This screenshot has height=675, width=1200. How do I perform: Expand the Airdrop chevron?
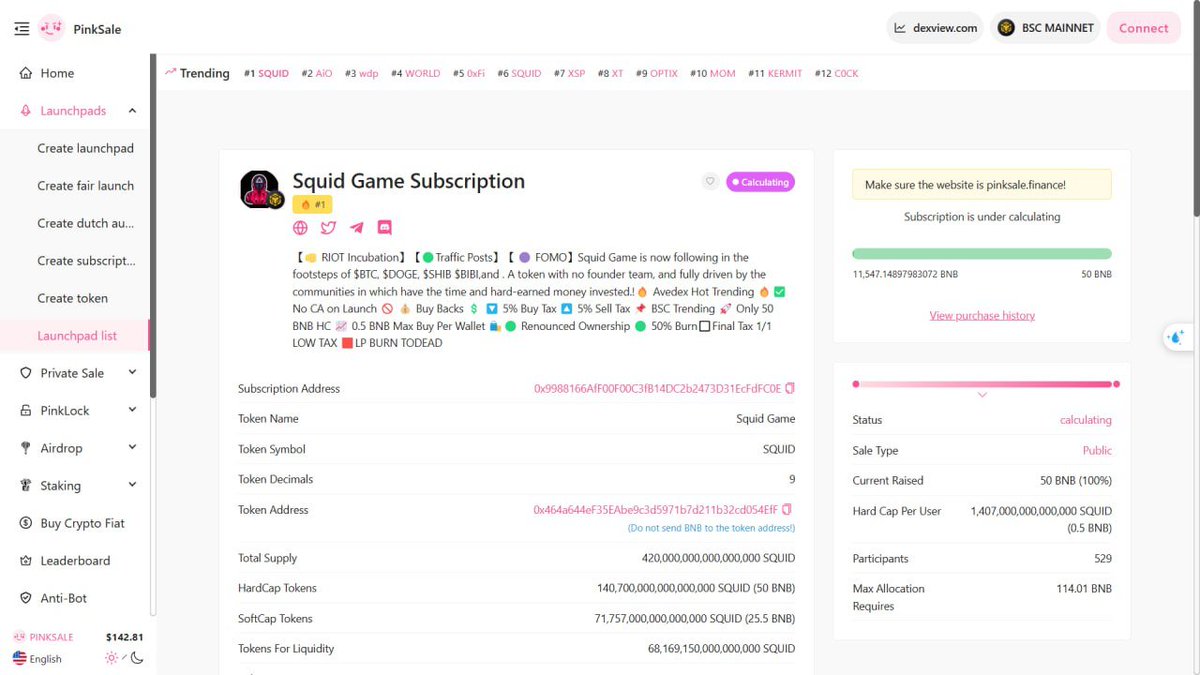(132, 448)
